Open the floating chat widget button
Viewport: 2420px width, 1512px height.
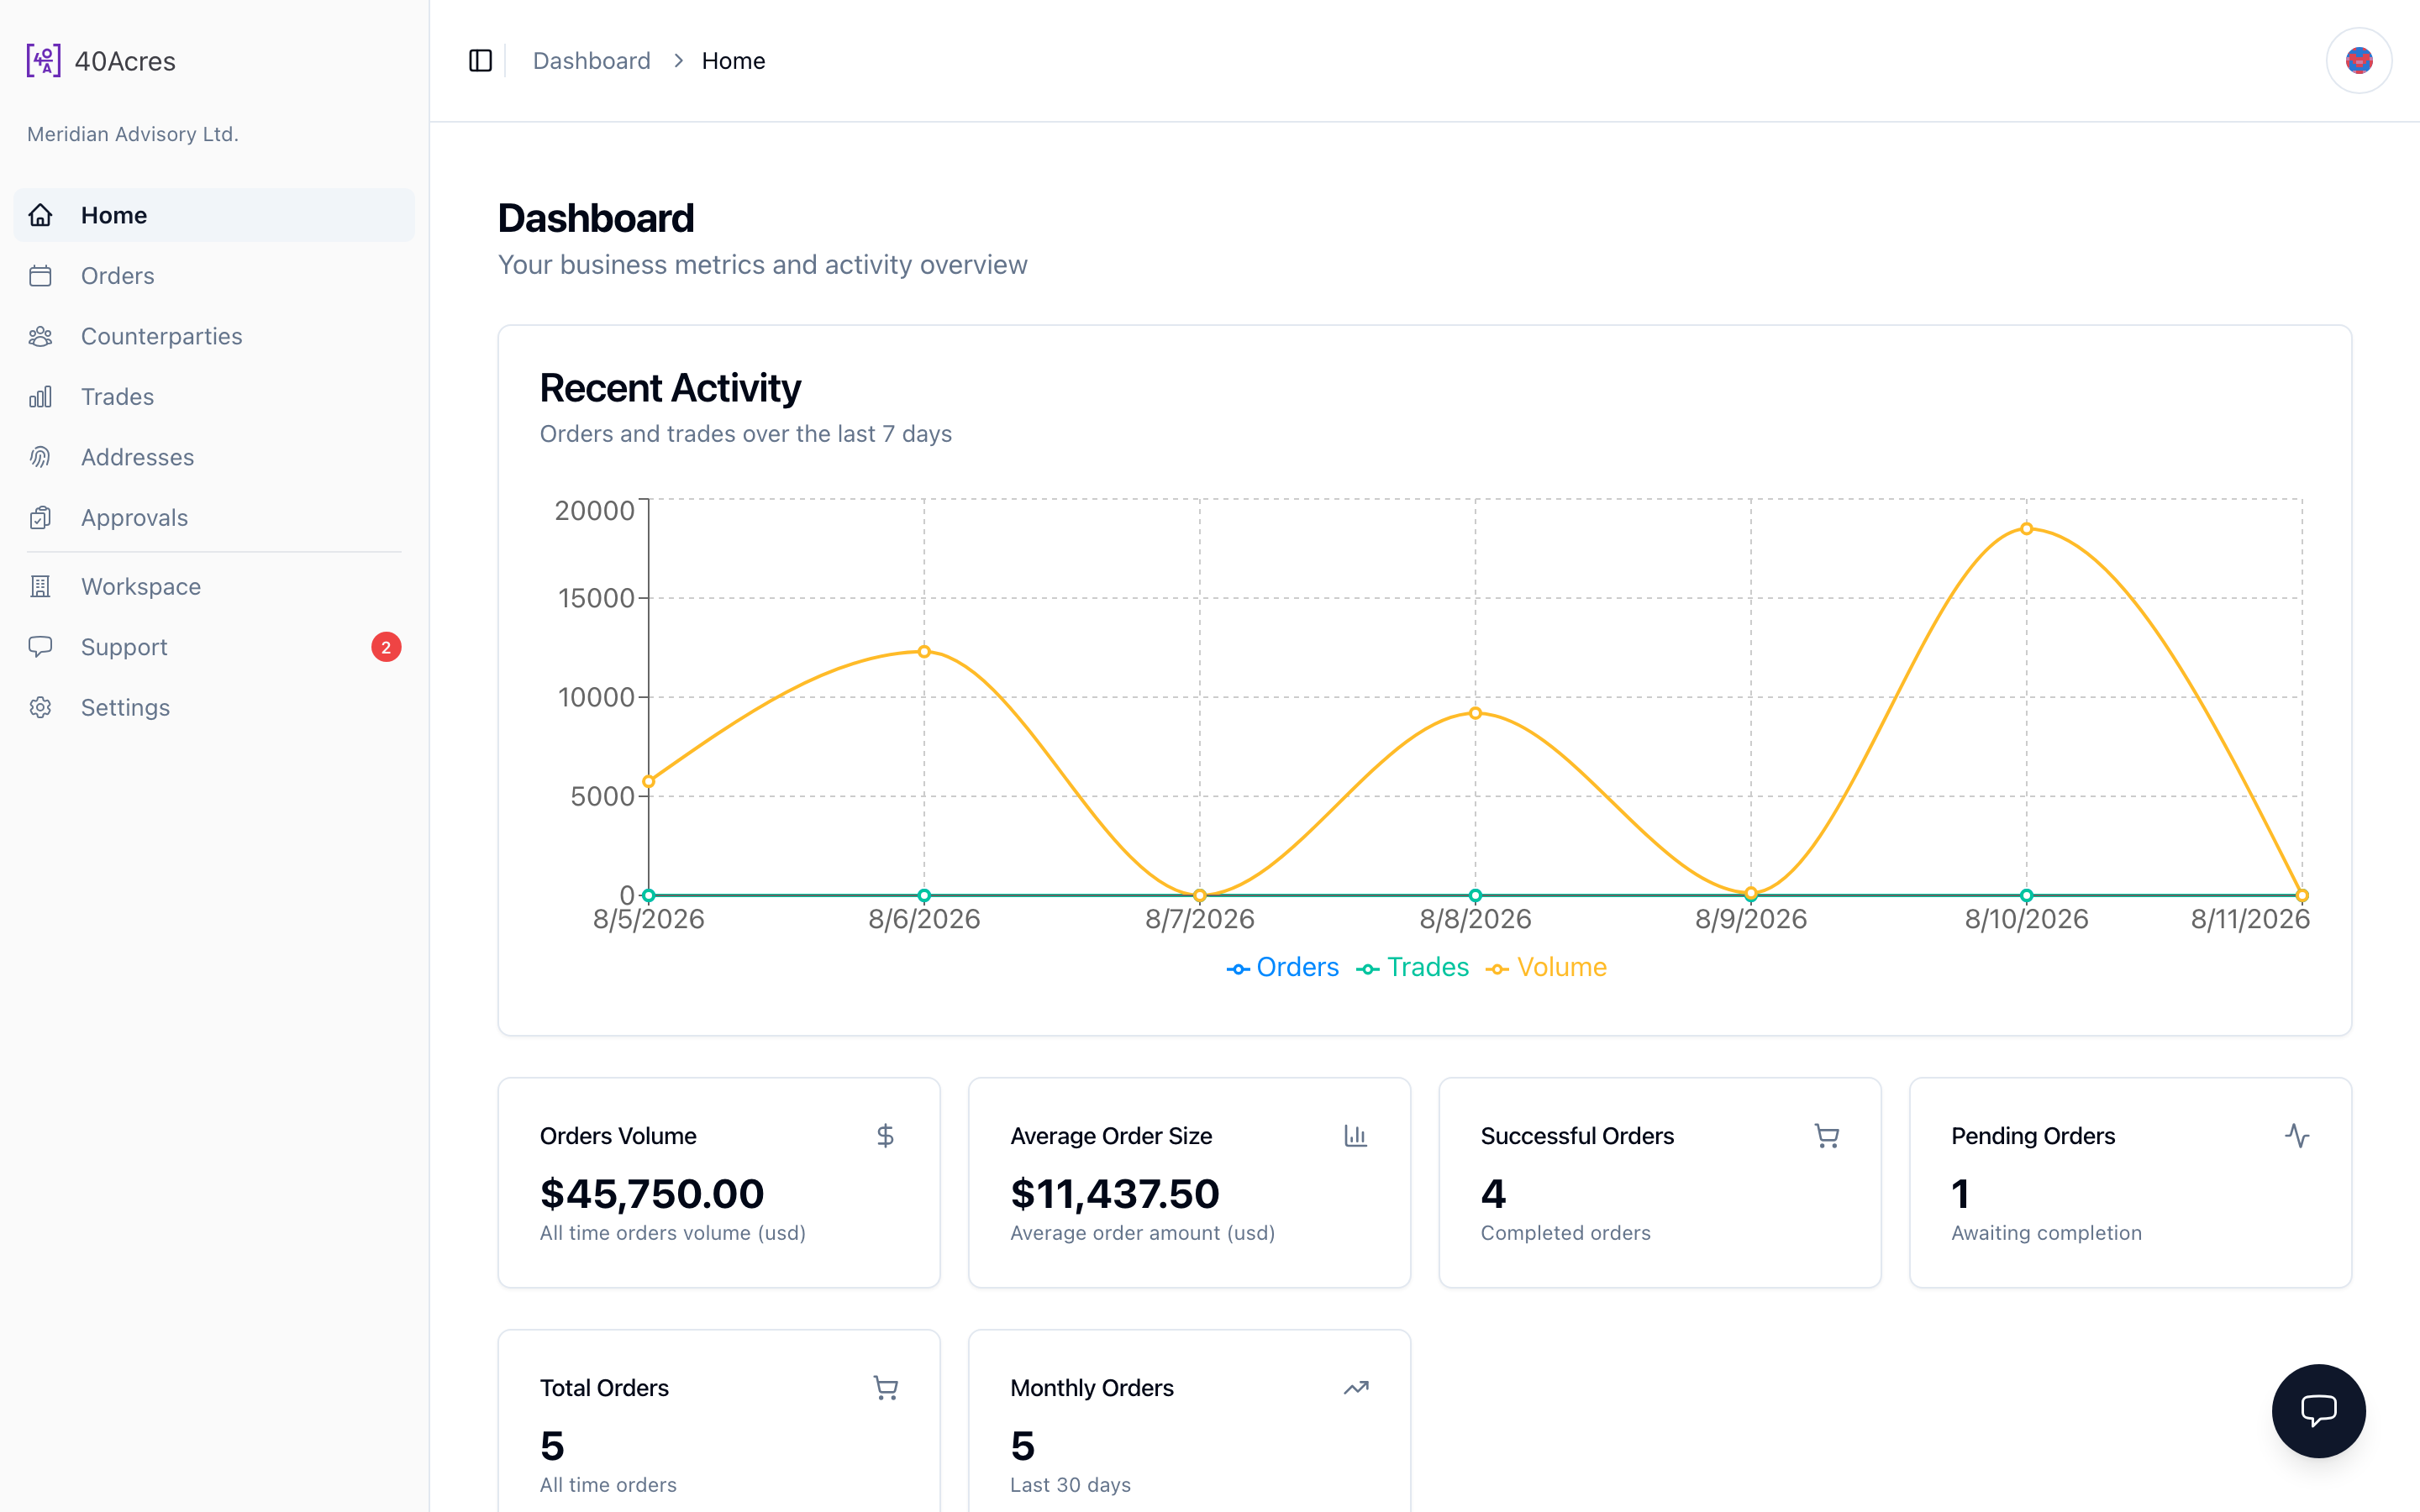tap(2318, 1410)
